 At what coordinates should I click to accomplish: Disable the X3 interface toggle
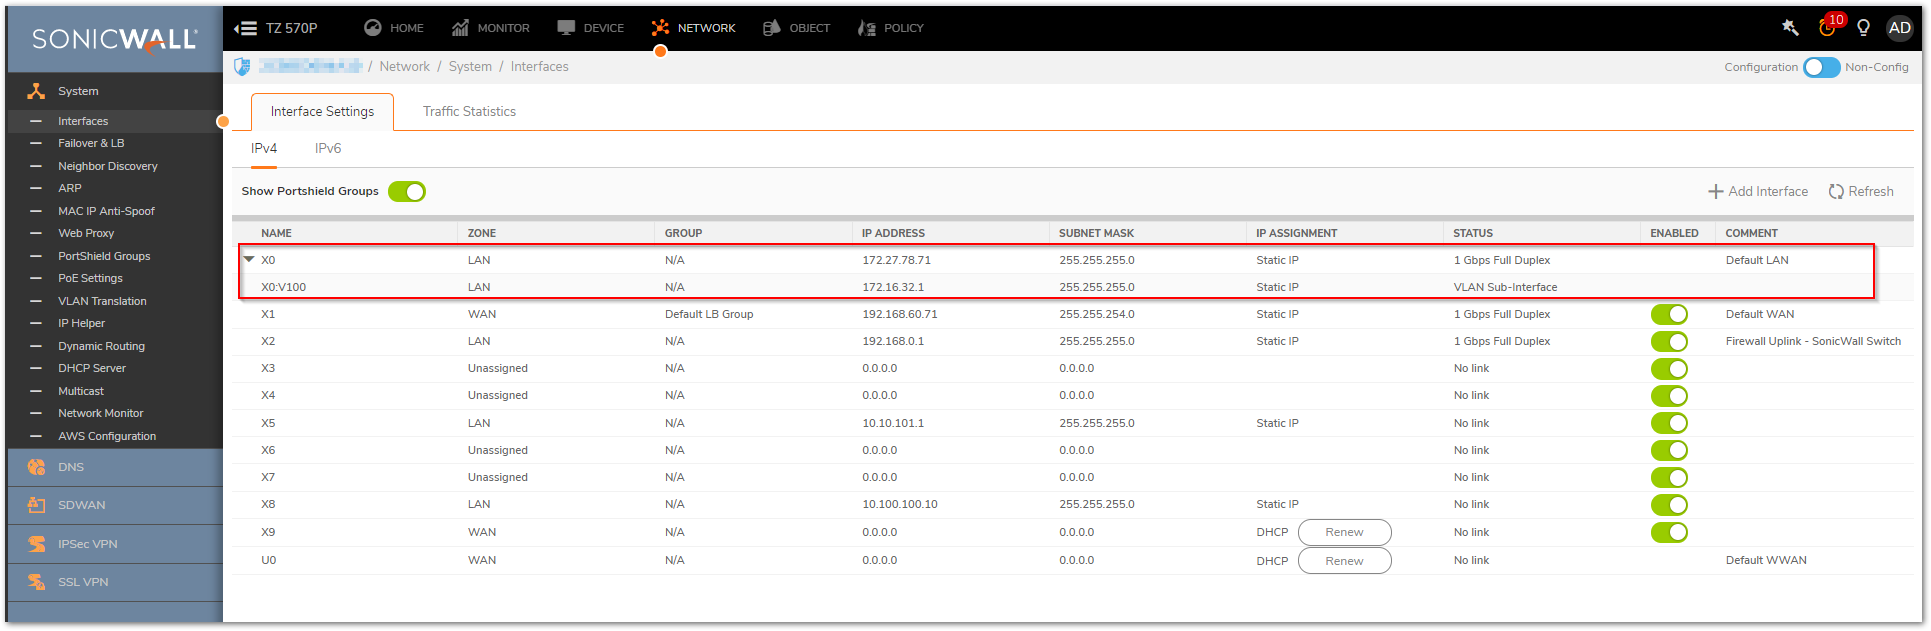pyautogui.click(x=1669, y=368)
